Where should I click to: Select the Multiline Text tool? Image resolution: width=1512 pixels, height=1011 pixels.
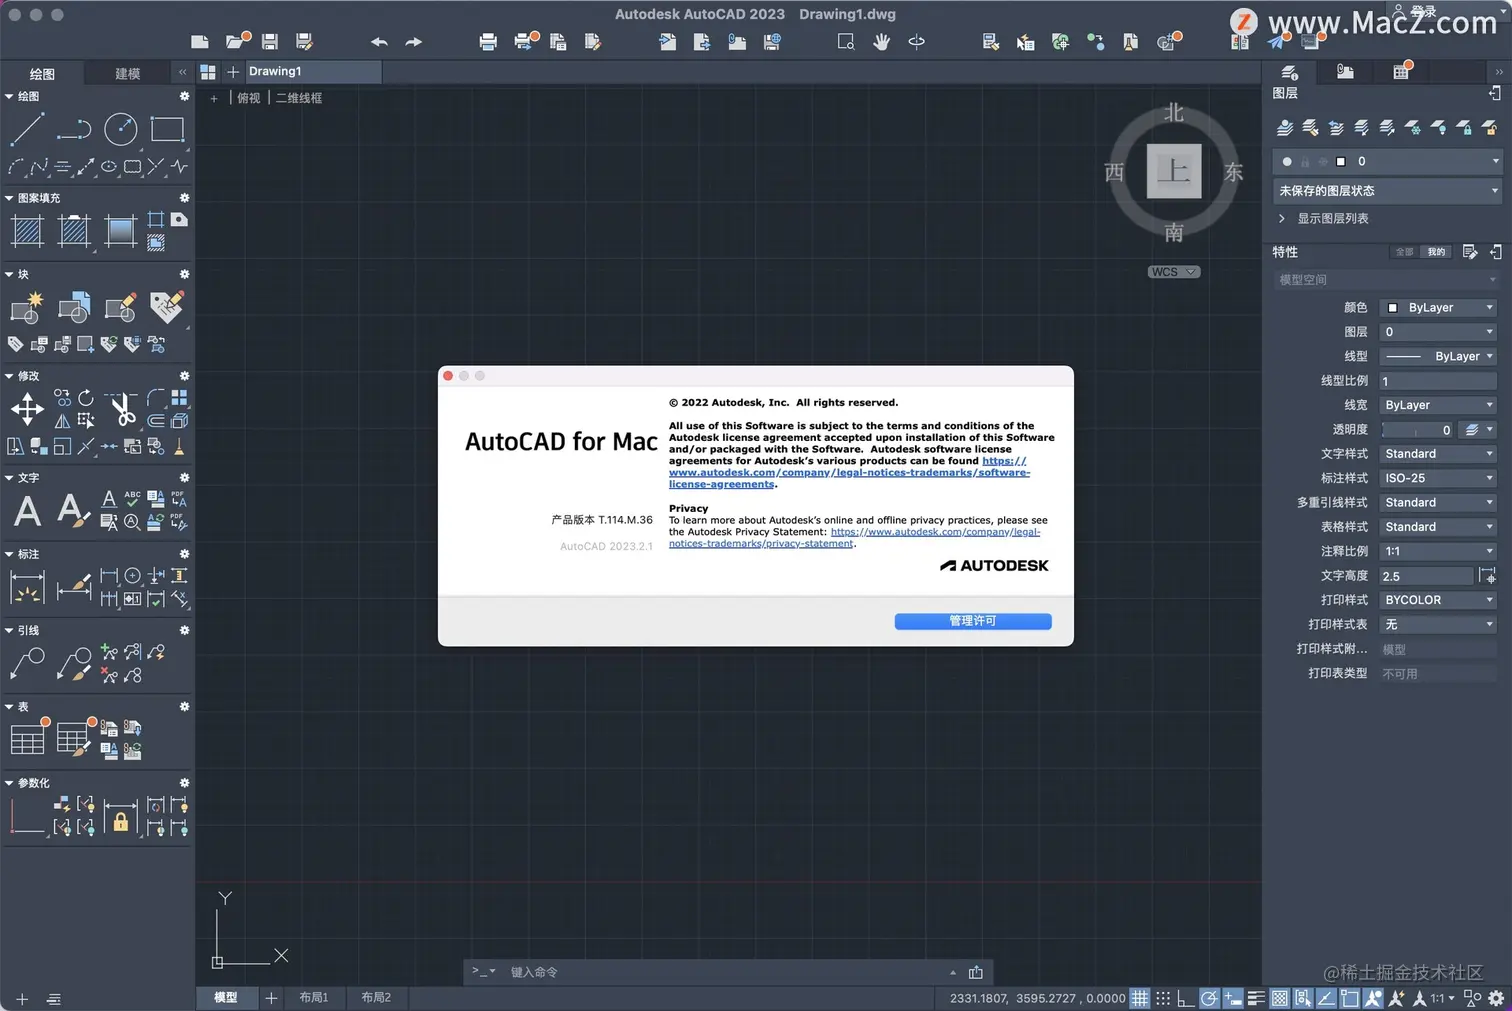click(27, 511)
